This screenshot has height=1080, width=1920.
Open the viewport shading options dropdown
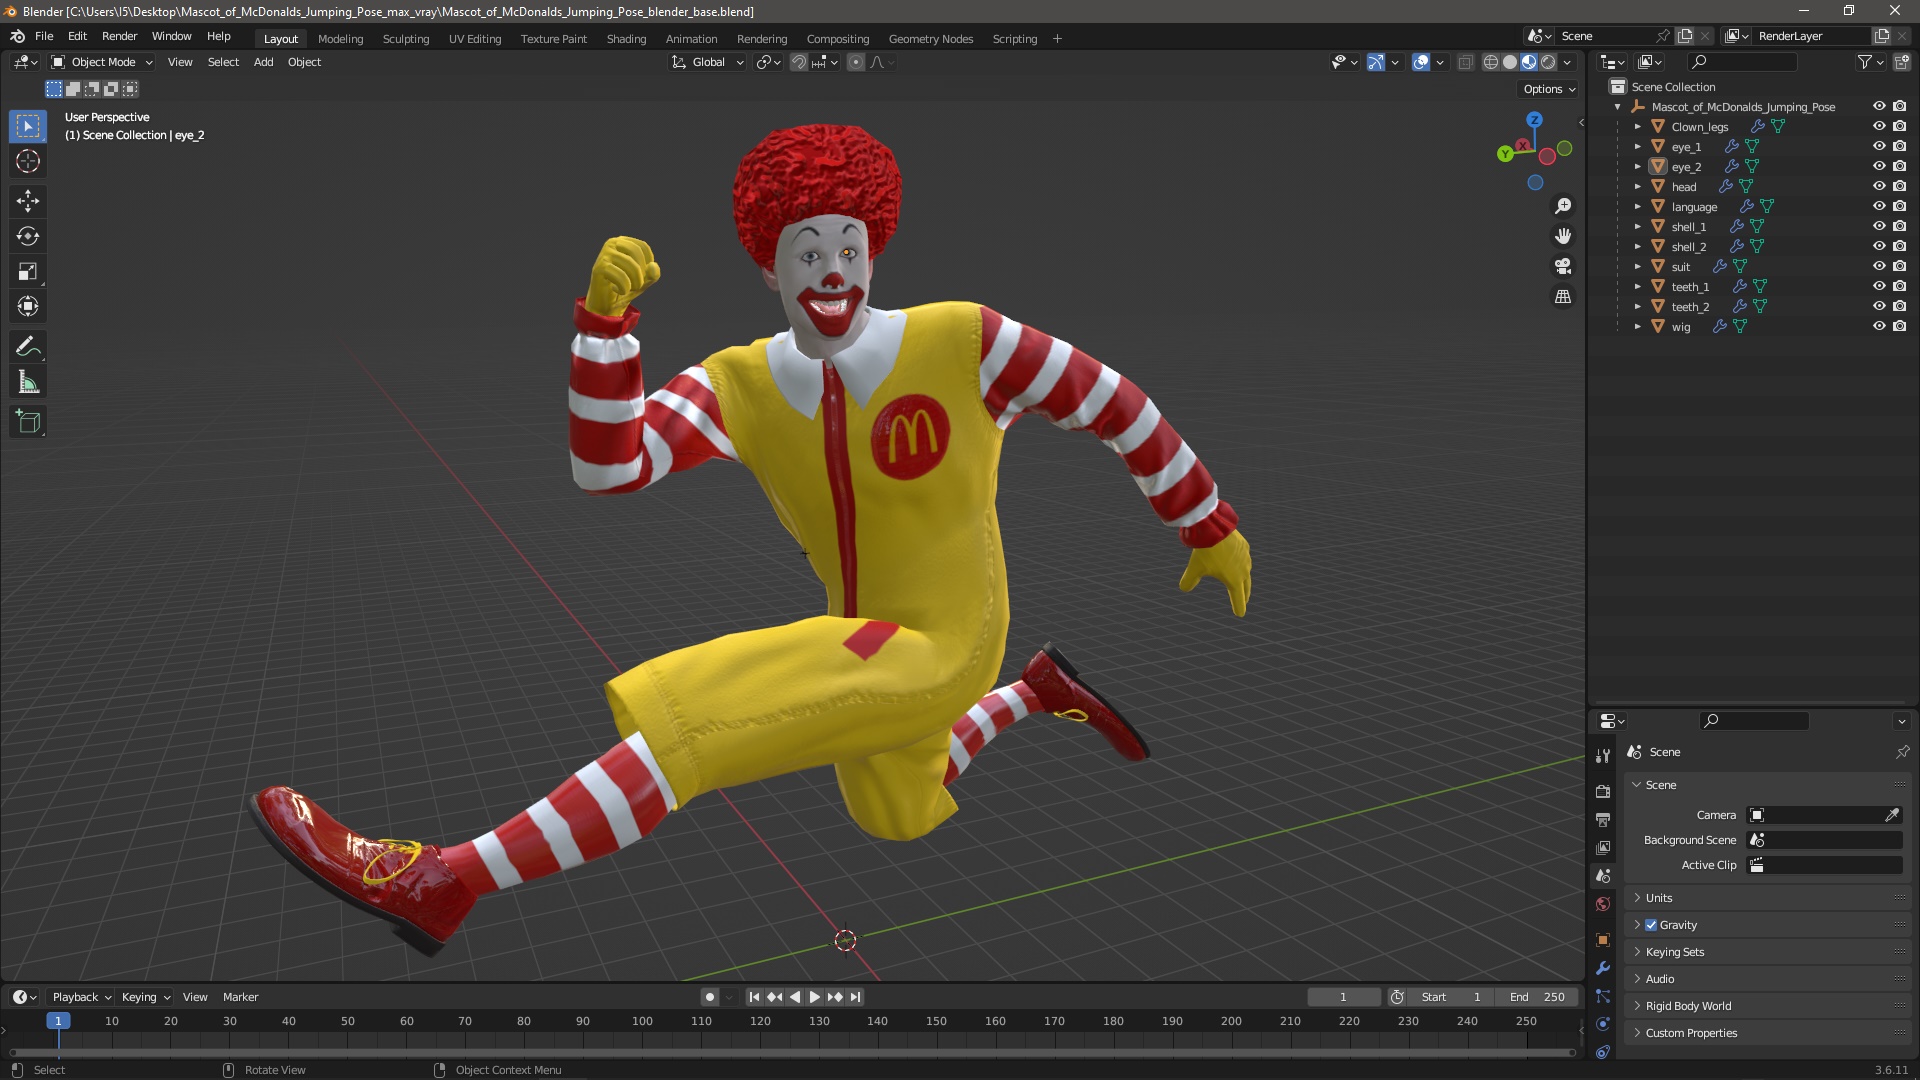tap(1568, 62)
